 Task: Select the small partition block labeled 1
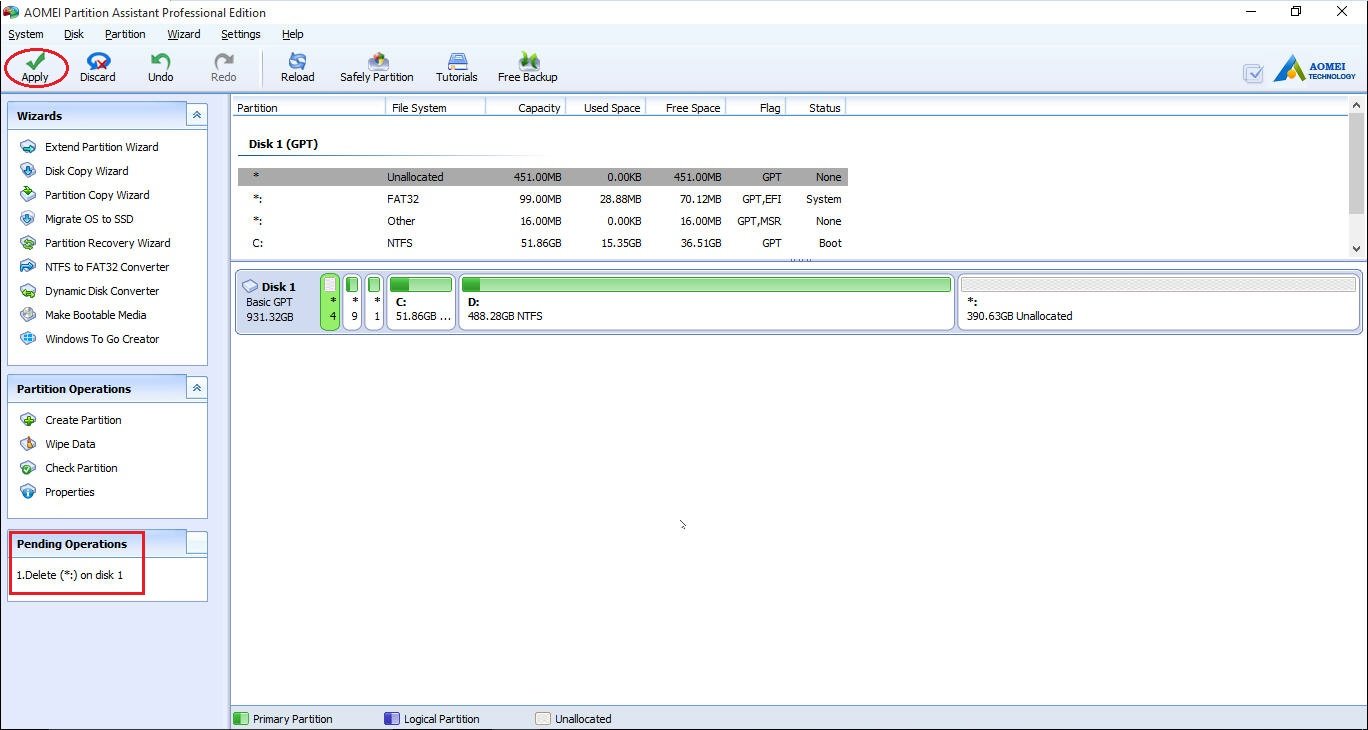374,302
